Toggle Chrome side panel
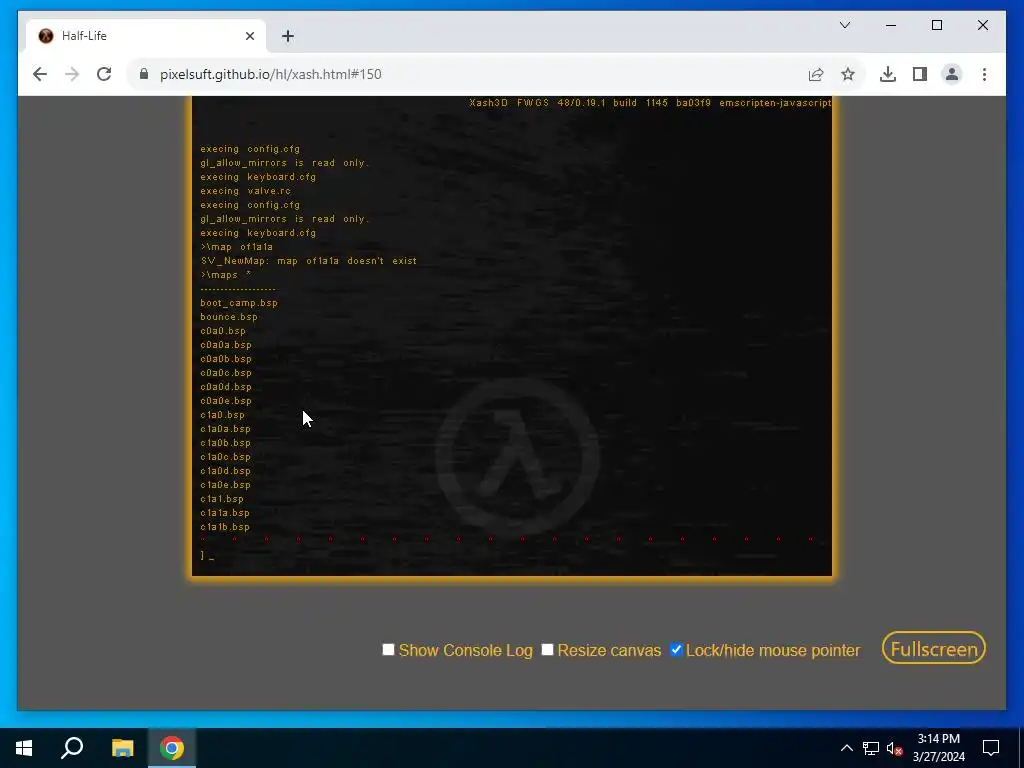Viewport: 1024px width, 768px height. click(920, 74)
